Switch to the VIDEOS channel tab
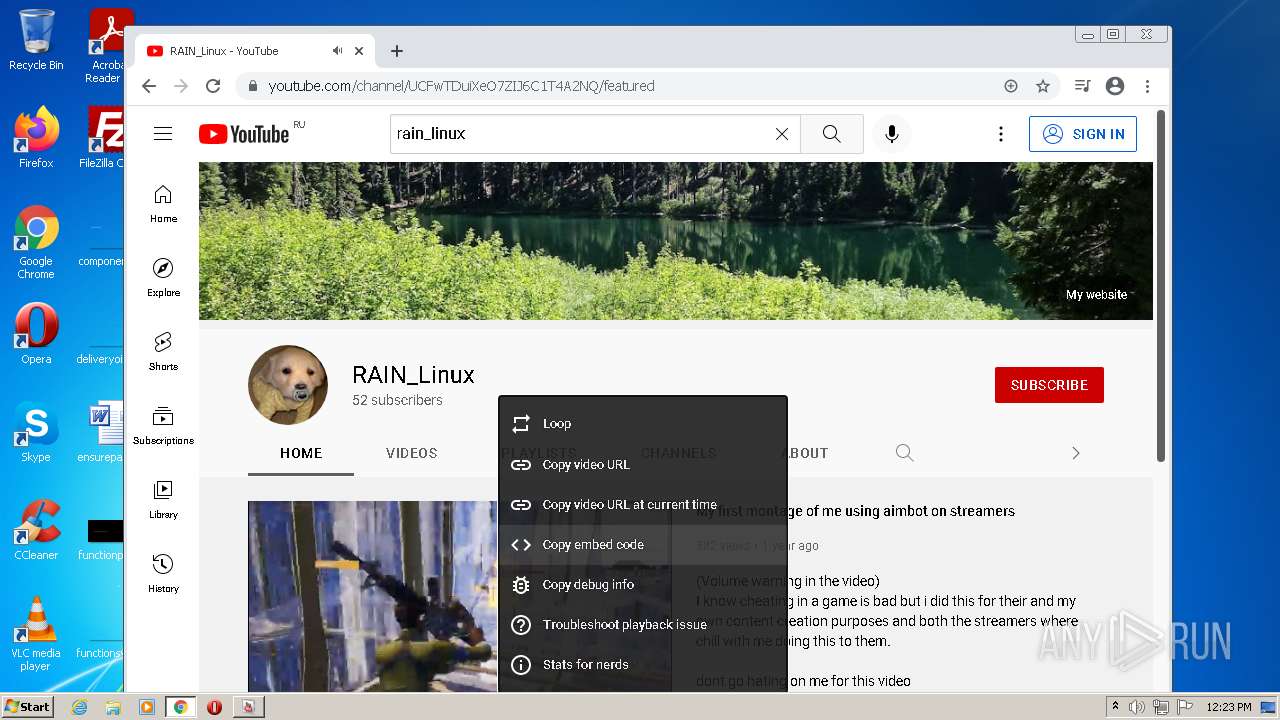The image size is (1280, 720). 412,453
